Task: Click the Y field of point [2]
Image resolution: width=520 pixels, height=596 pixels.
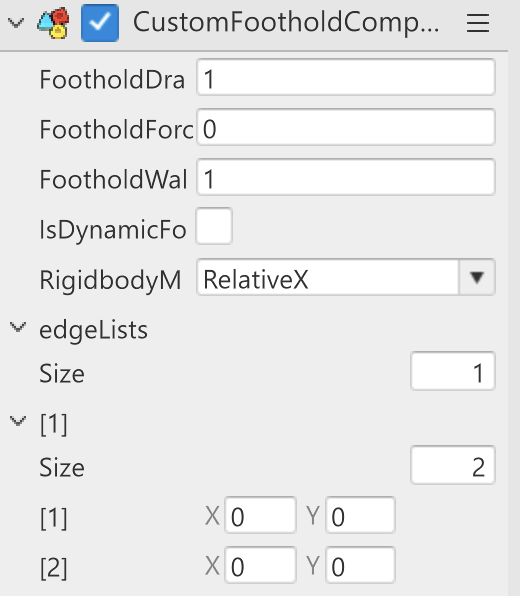Action: coord(360,565)
